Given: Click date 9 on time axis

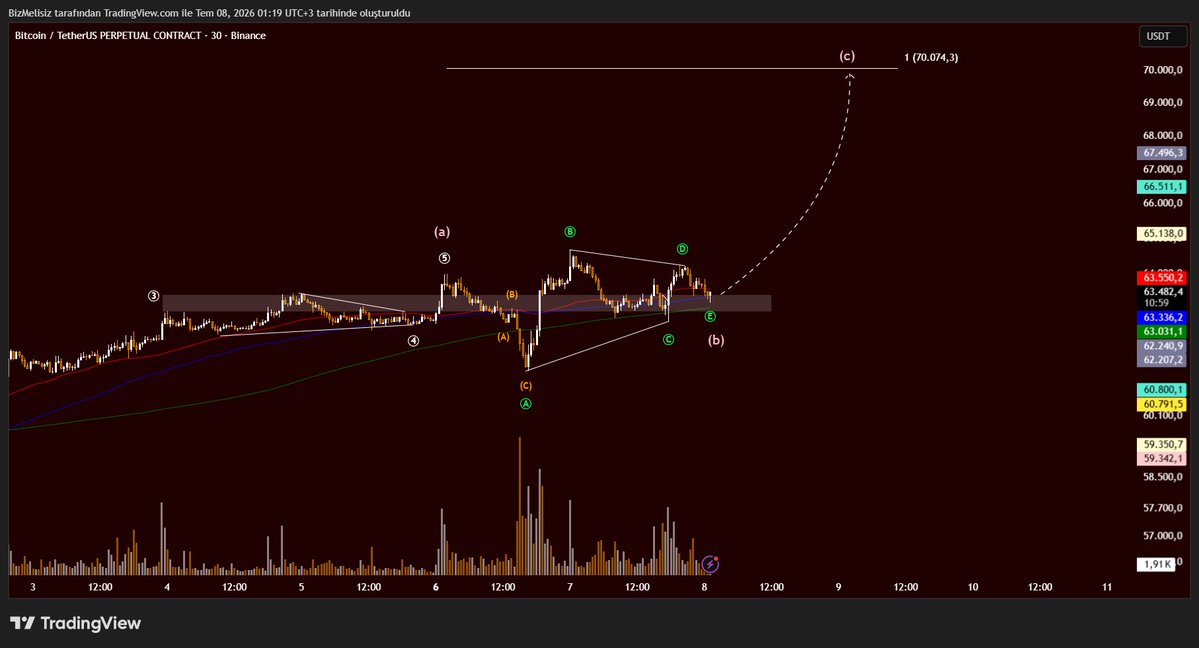Looking at the screenshot, I should click(838, 587).
